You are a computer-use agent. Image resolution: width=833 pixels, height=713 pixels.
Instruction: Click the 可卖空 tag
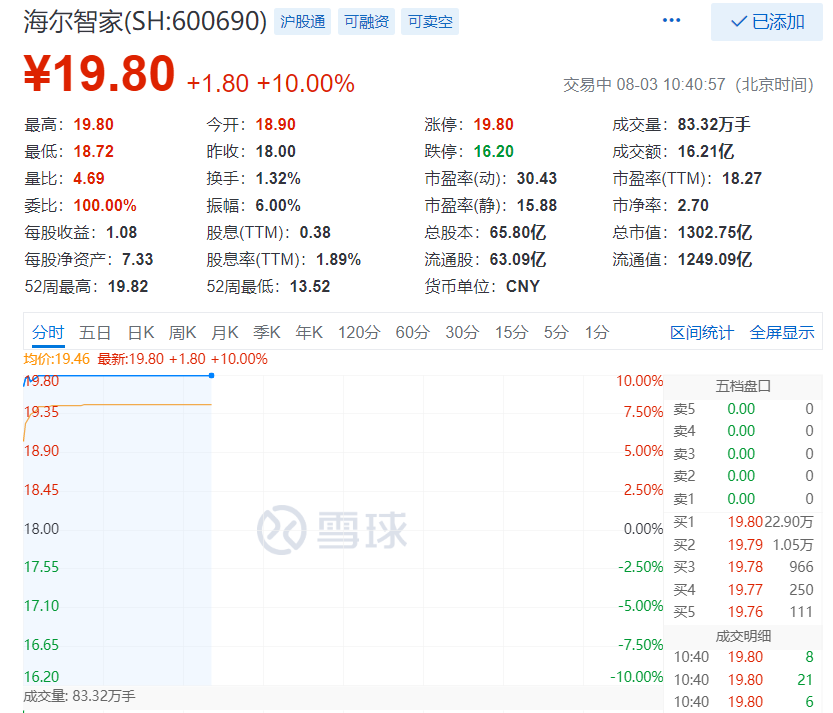pyautogui.click(x=430, y=22)
